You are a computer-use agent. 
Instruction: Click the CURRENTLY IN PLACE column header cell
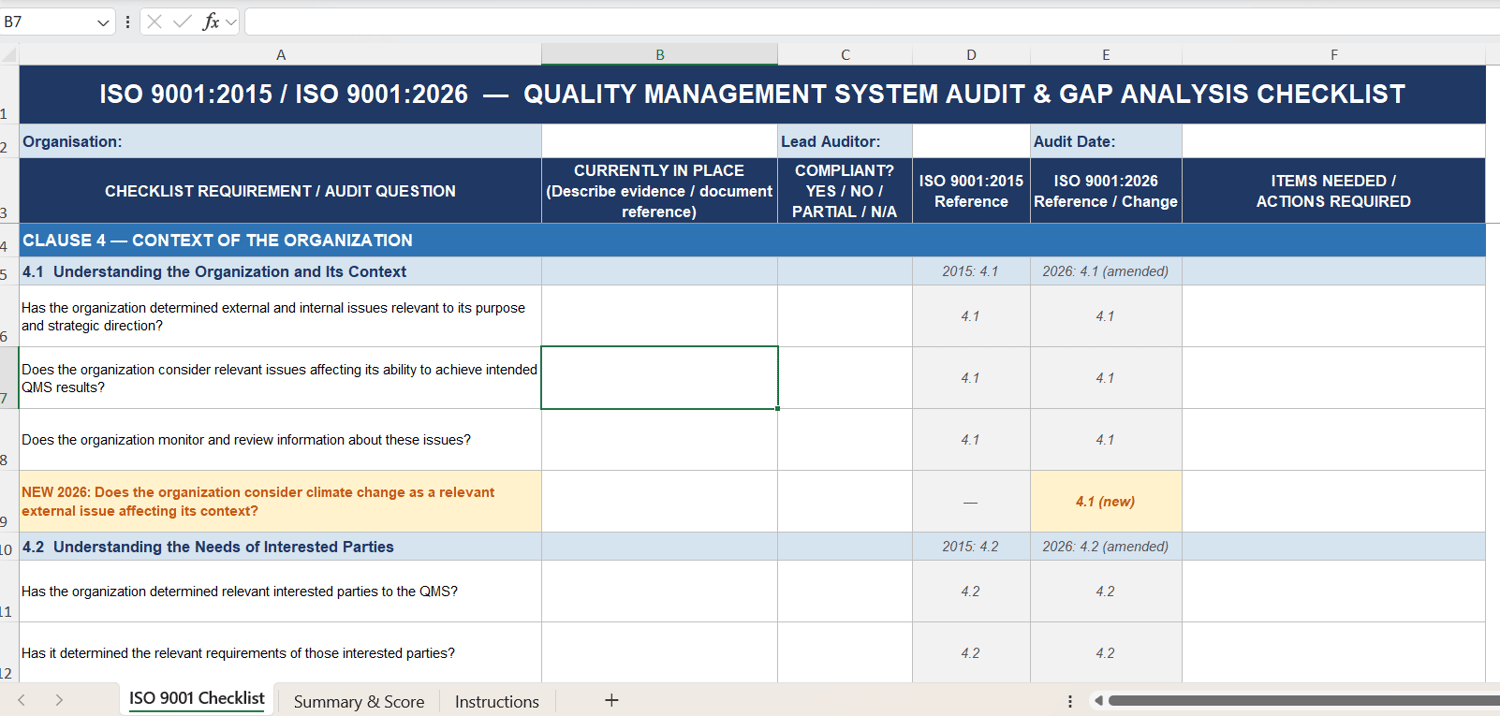(x=659, y=191)
